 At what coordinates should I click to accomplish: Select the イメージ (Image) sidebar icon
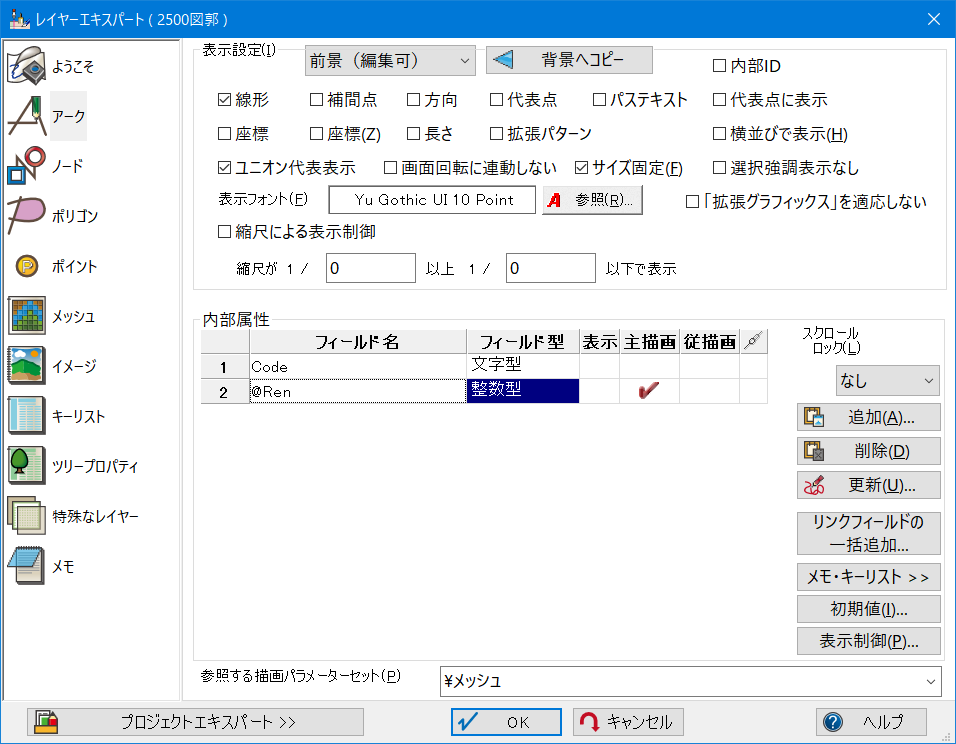pos(26,366)
